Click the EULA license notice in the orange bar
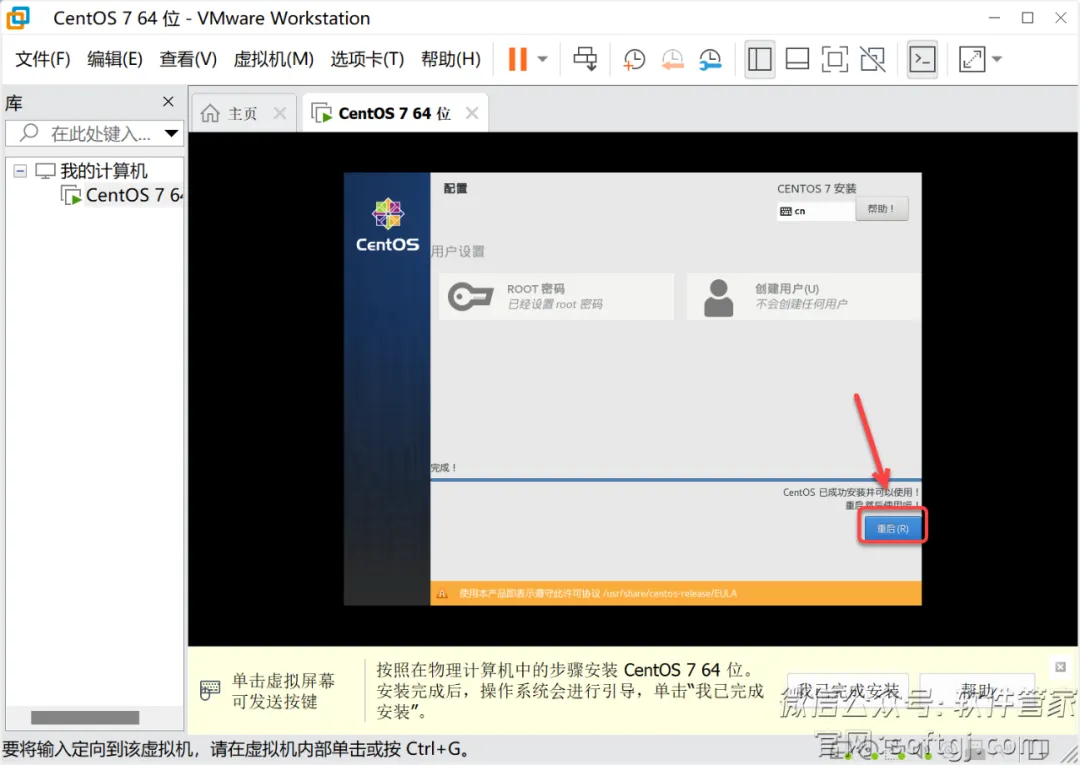The height and width of the screenshot is (765, 1080). [x=598, y=594]
